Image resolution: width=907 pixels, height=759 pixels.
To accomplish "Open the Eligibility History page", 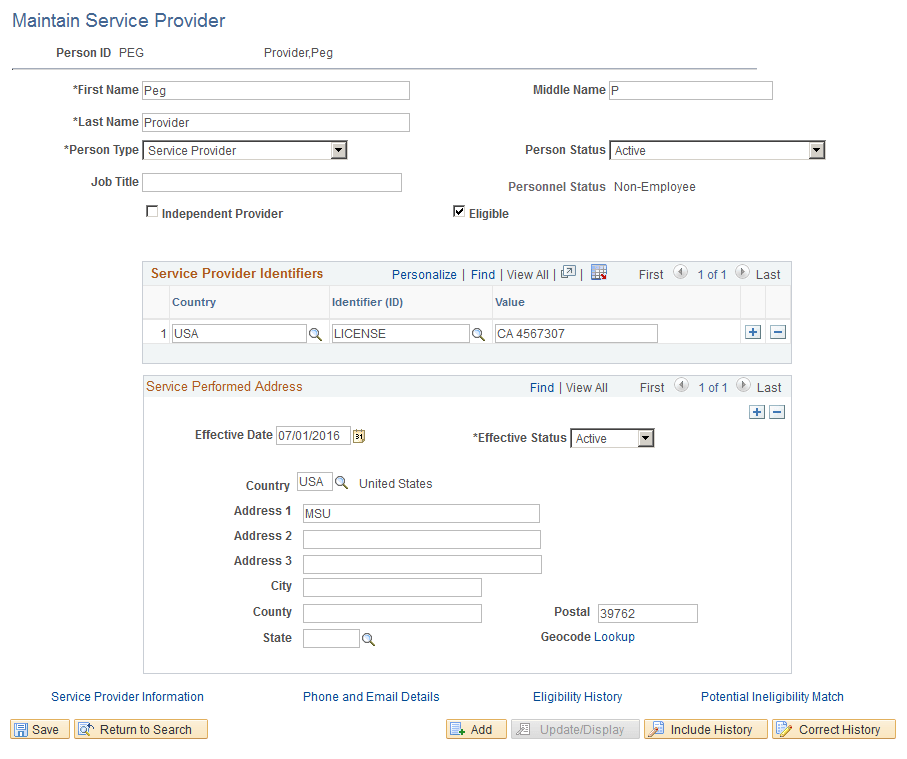I will [x=578, y=697].
